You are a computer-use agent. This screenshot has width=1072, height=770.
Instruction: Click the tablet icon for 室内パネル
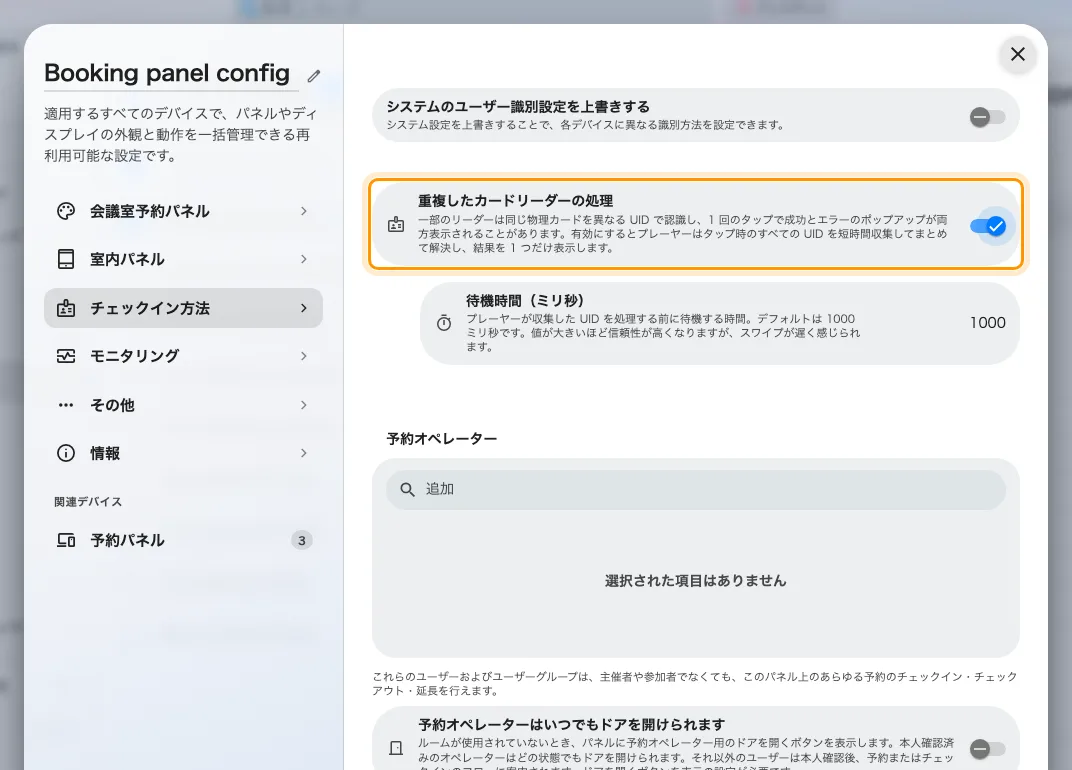[x=66, y=259]
